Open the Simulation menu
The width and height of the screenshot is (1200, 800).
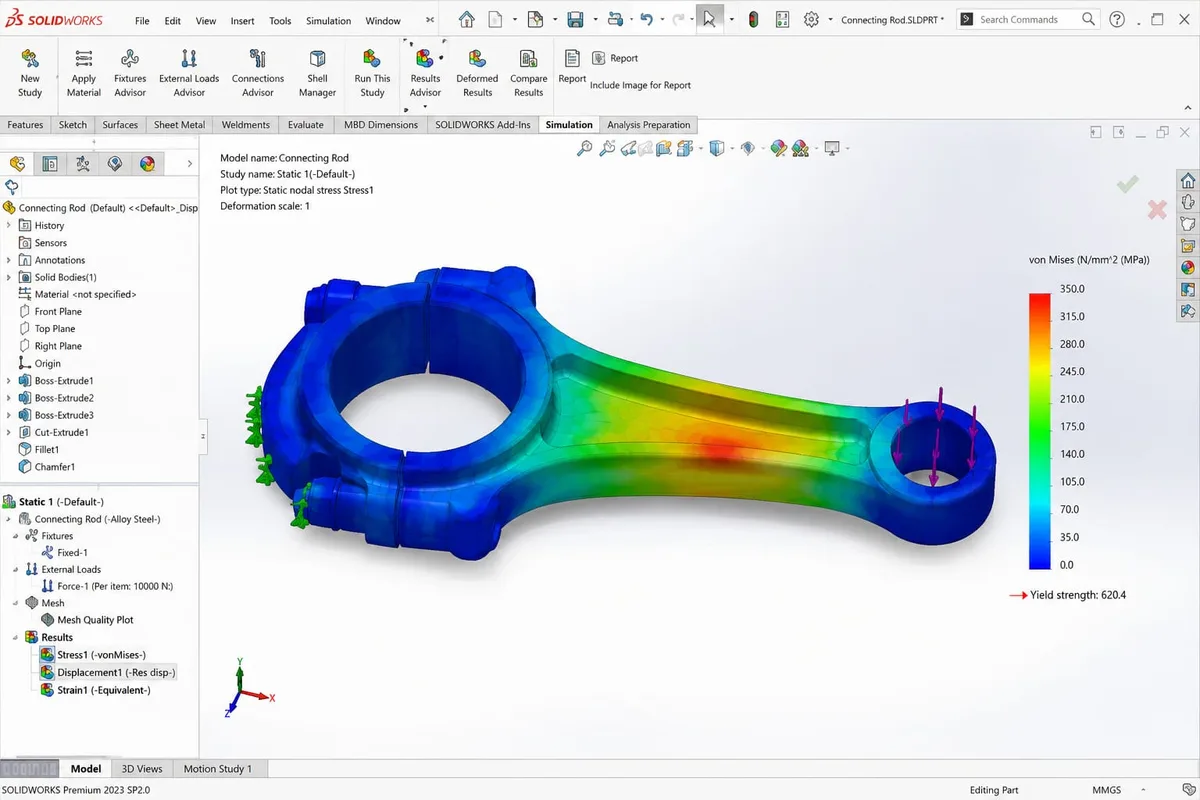(x=328, y=20)
